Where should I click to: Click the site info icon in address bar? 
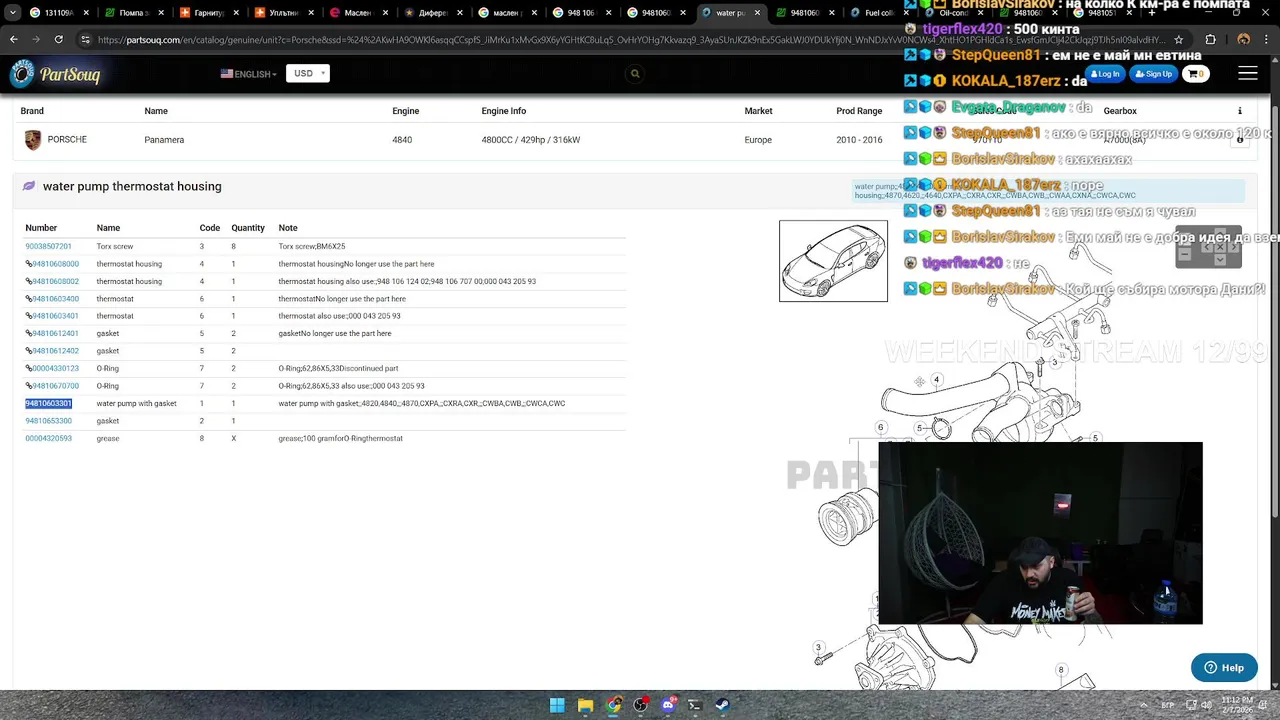pyautogui.click(x=85, y=40)
